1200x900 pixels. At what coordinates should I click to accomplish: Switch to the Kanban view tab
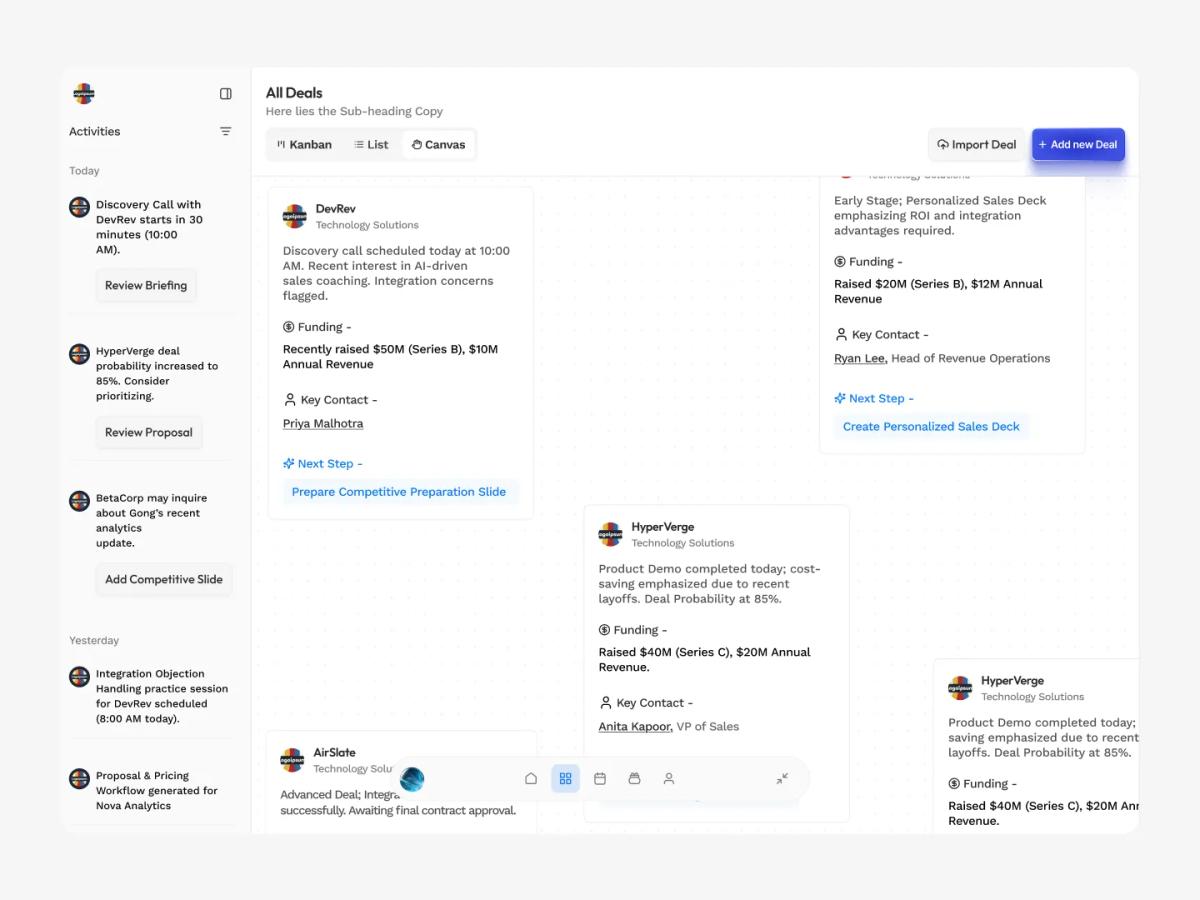[304, 145]
